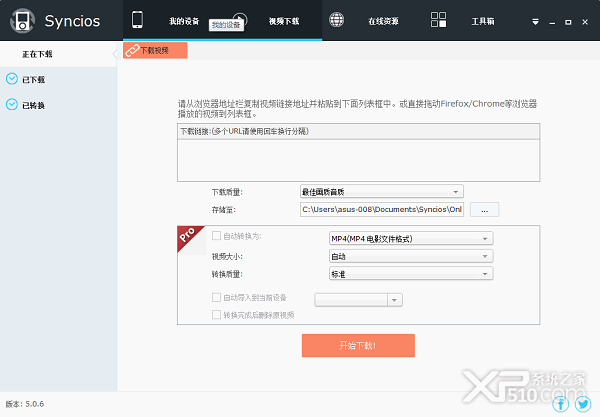Click the phone device icon
Screen dimensions: 600x417
137,20
